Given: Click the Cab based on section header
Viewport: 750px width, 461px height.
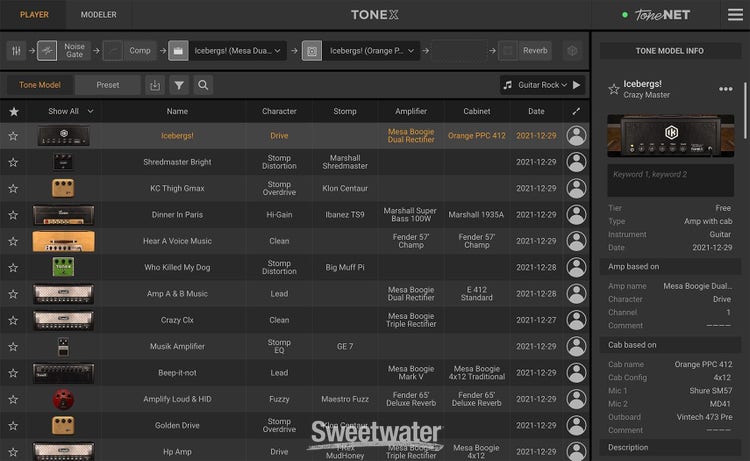Looking at the screenshot, I should click(670, 345).
